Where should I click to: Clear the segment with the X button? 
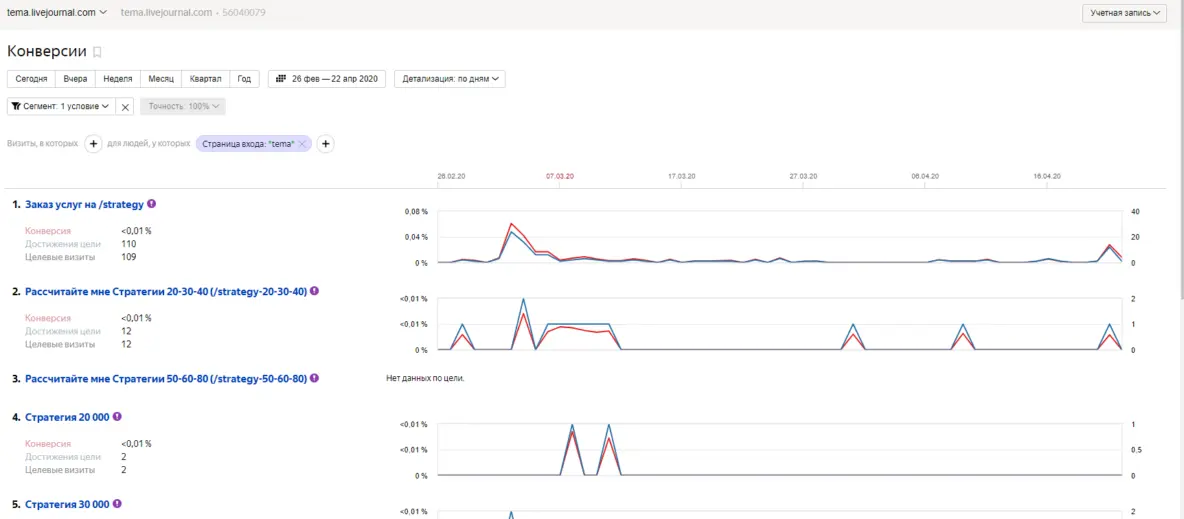coord(125,106)
